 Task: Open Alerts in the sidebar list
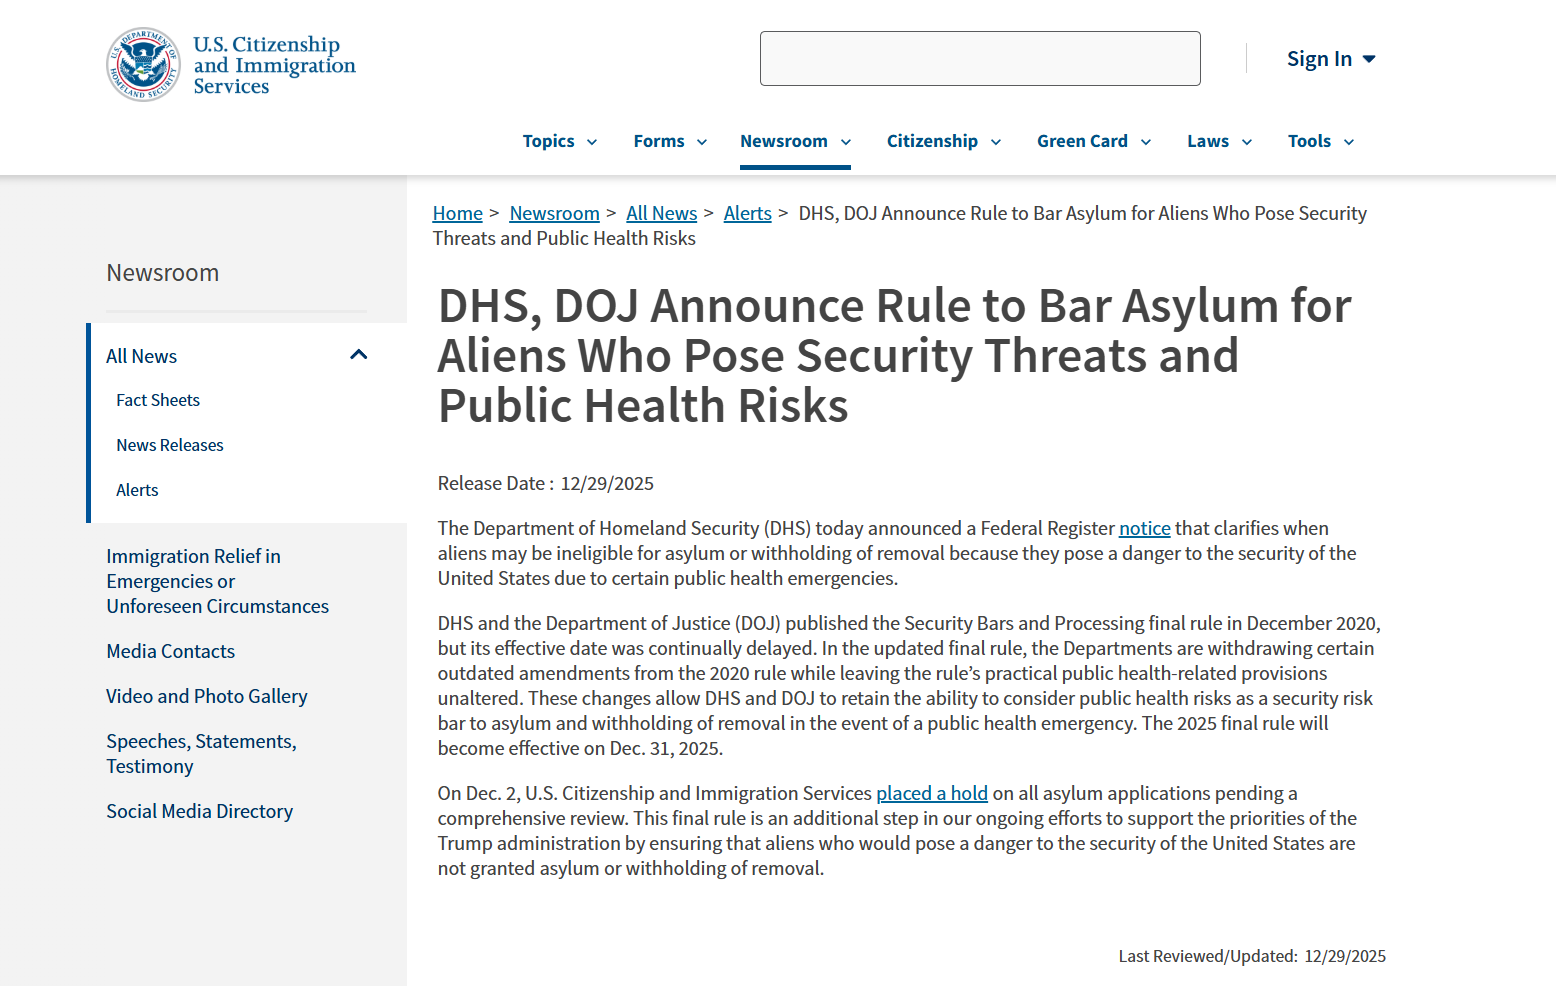pyautogui.click(x=137, y=490)
